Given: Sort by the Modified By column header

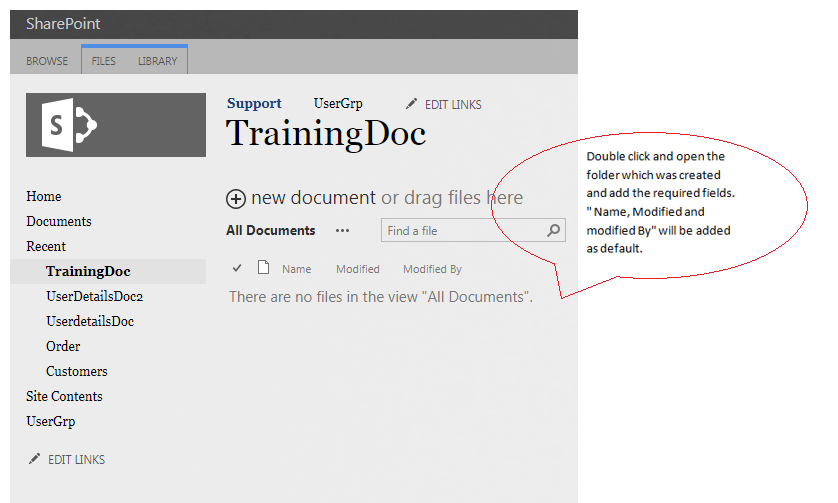Looking at the screenshot, I should [x=432, y=269].
